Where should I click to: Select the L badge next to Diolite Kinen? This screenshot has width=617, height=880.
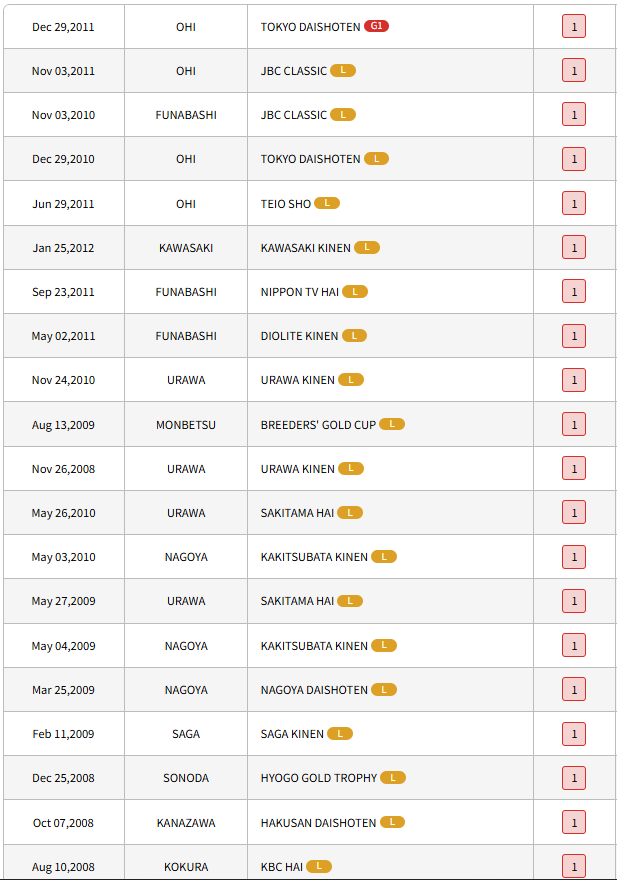354,335
